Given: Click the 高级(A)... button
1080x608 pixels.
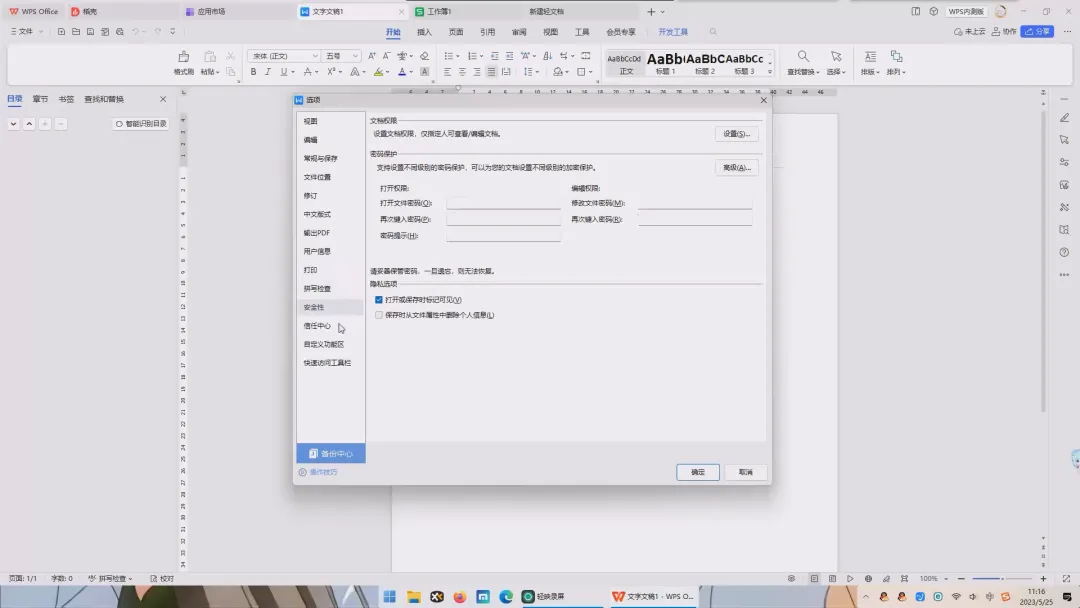Looking at the screenshot, I should point(736,167).
